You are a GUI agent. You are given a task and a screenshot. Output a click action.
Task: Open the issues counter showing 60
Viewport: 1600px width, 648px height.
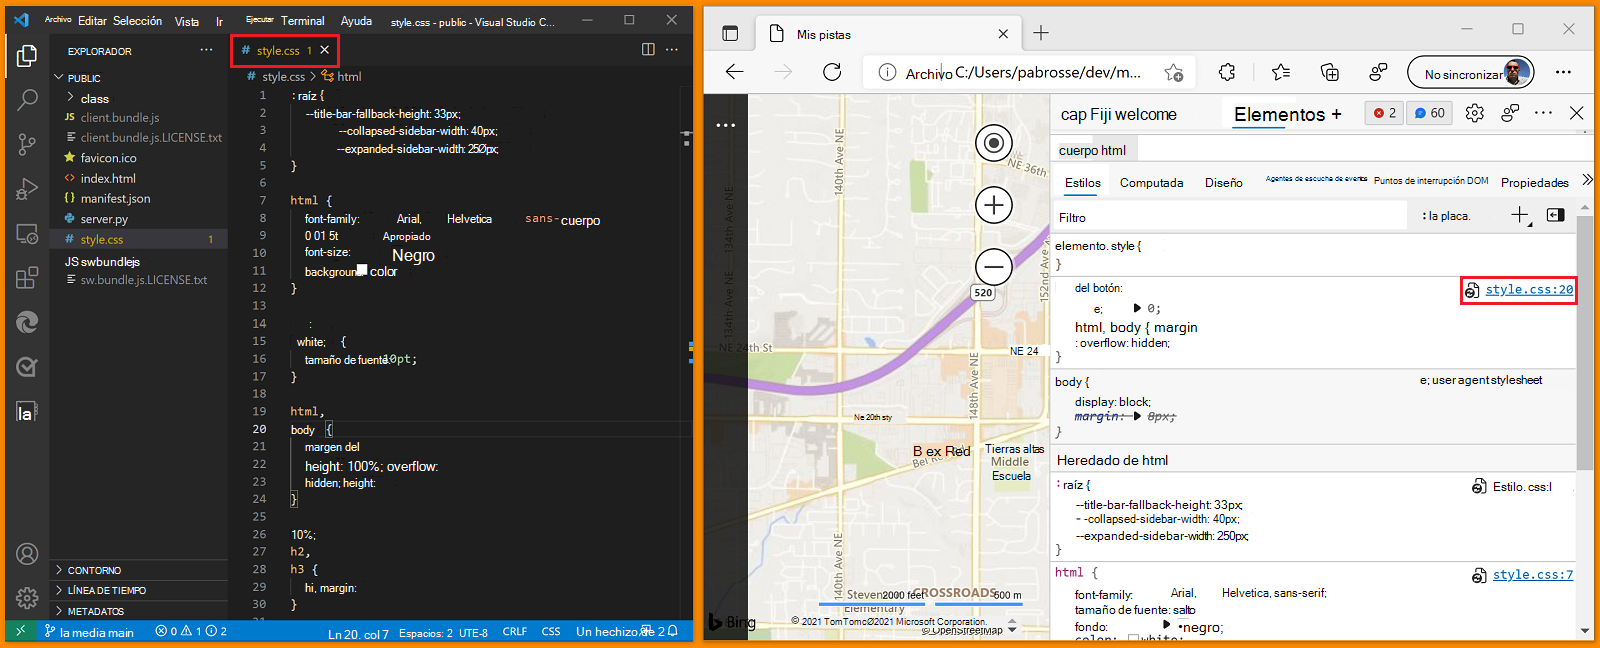(x=1429, y=113)
